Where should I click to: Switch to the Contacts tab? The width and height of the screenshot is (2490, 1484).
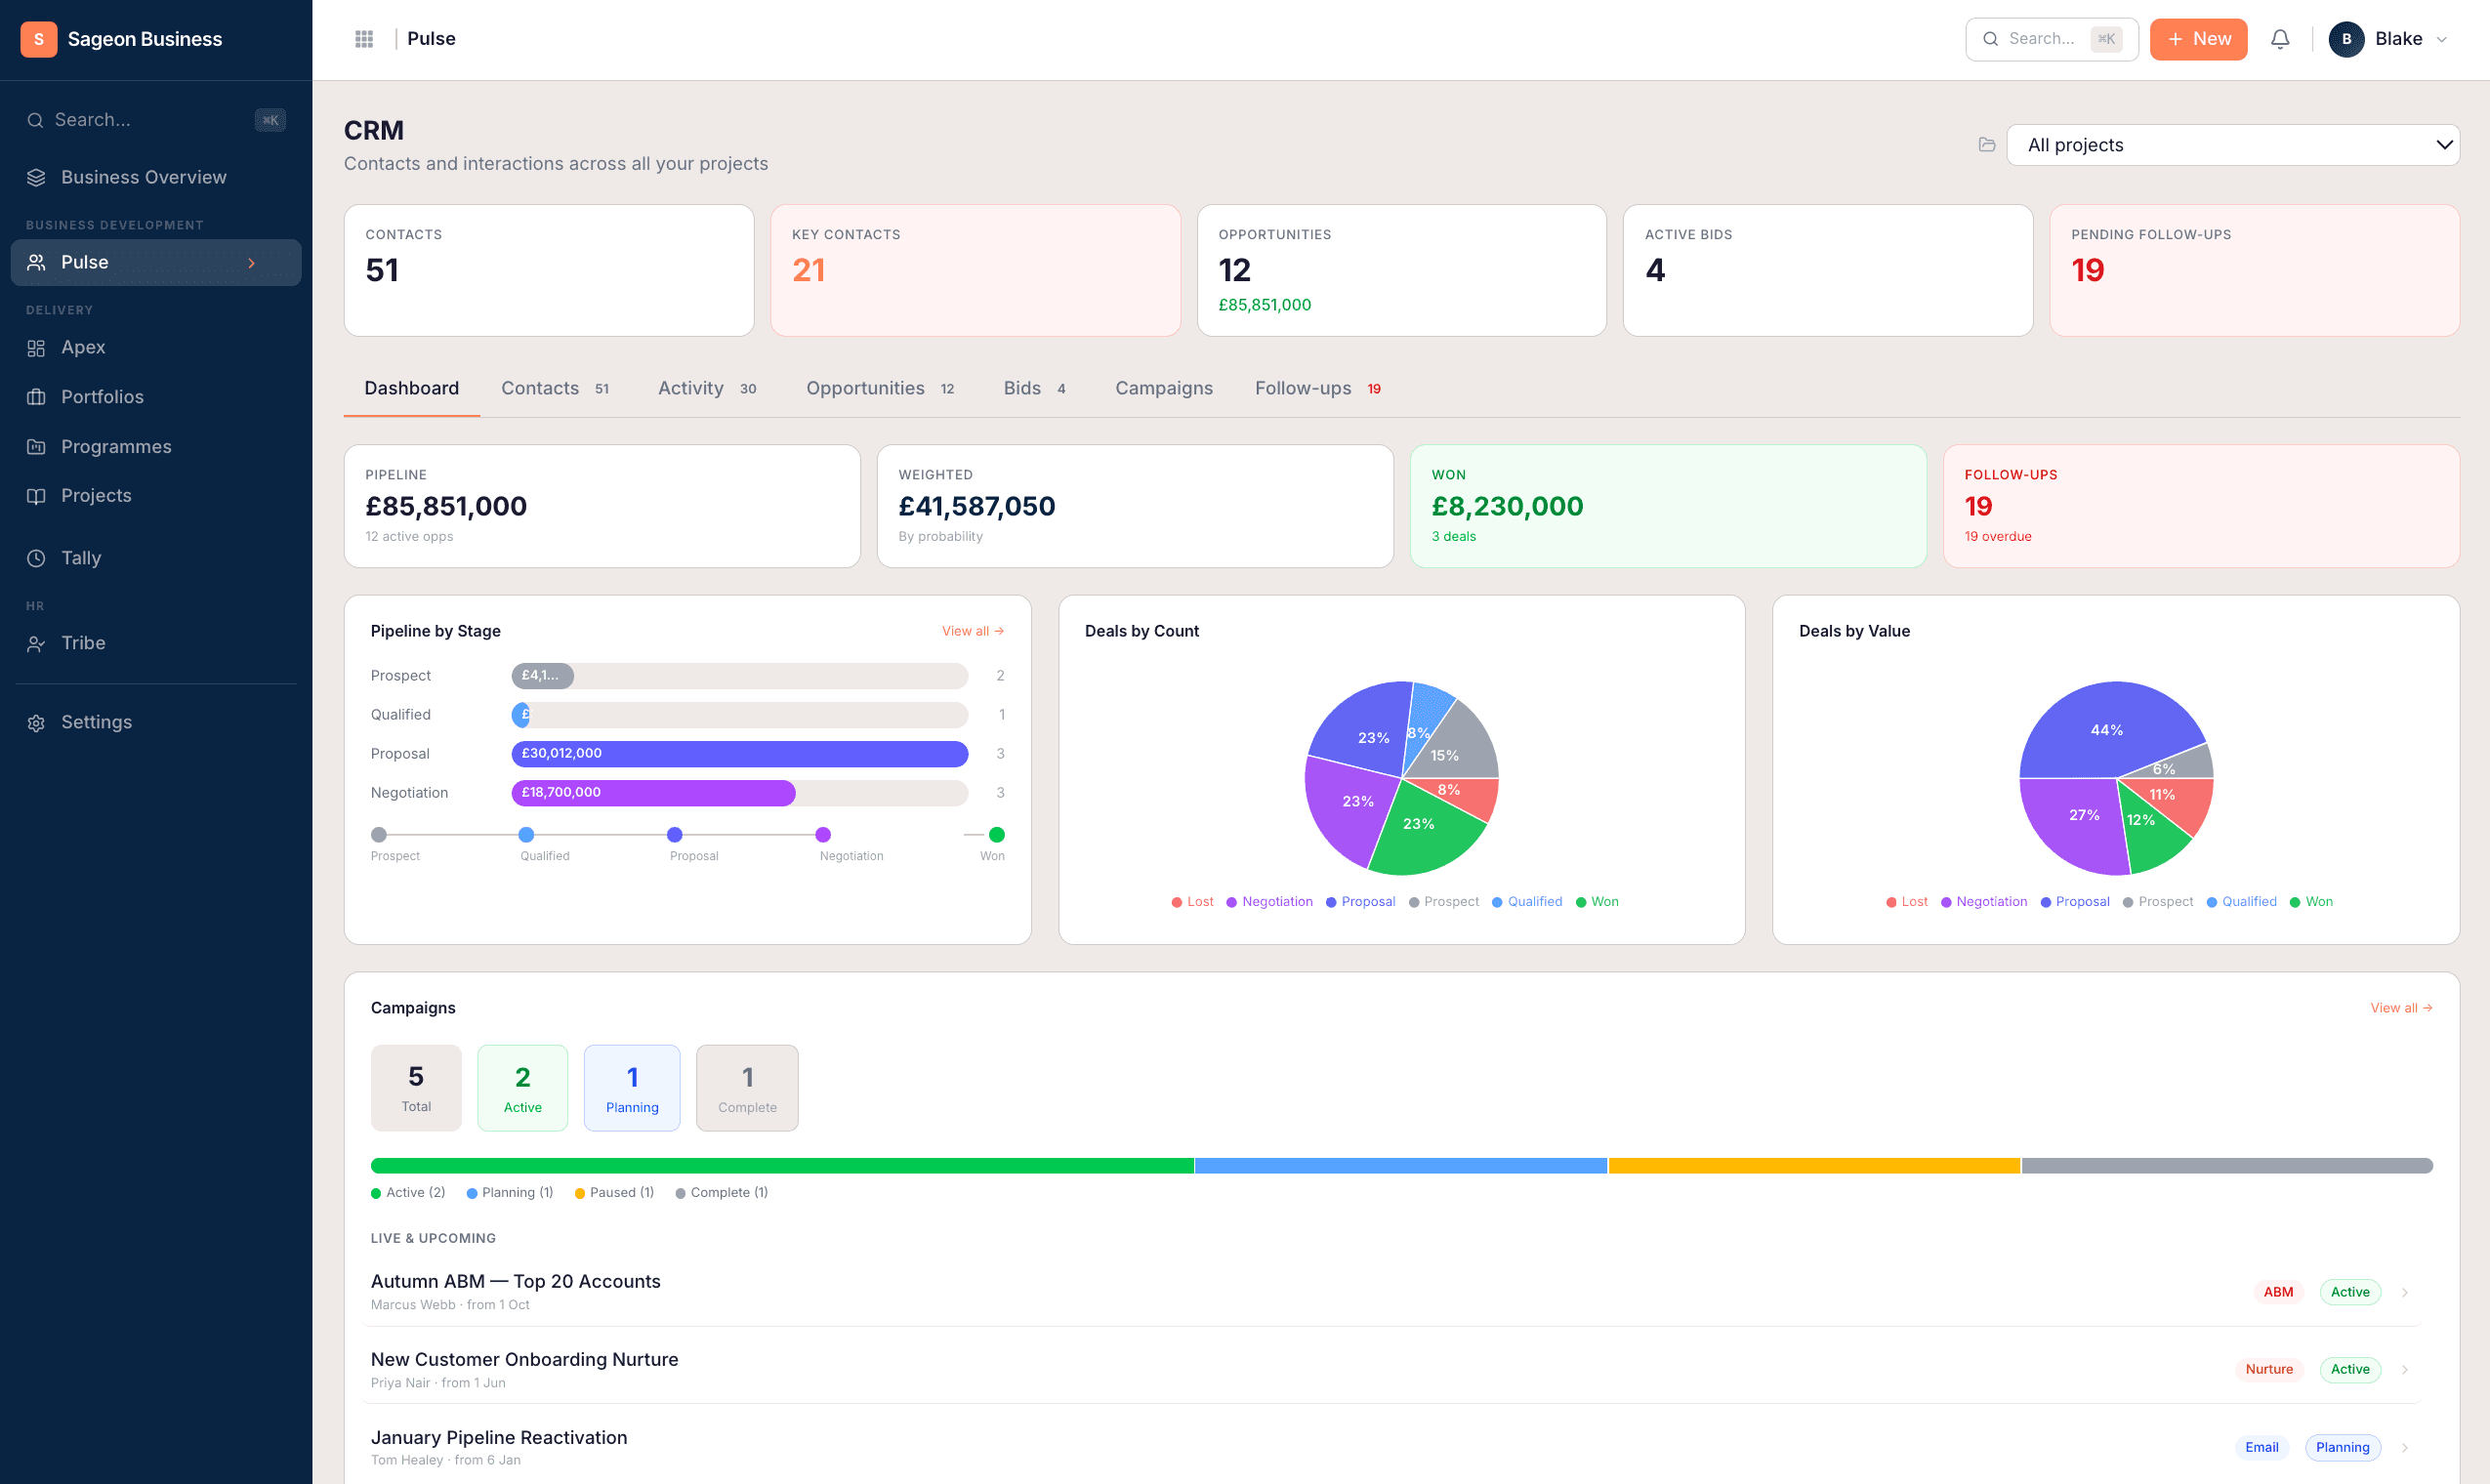[555, 388]
